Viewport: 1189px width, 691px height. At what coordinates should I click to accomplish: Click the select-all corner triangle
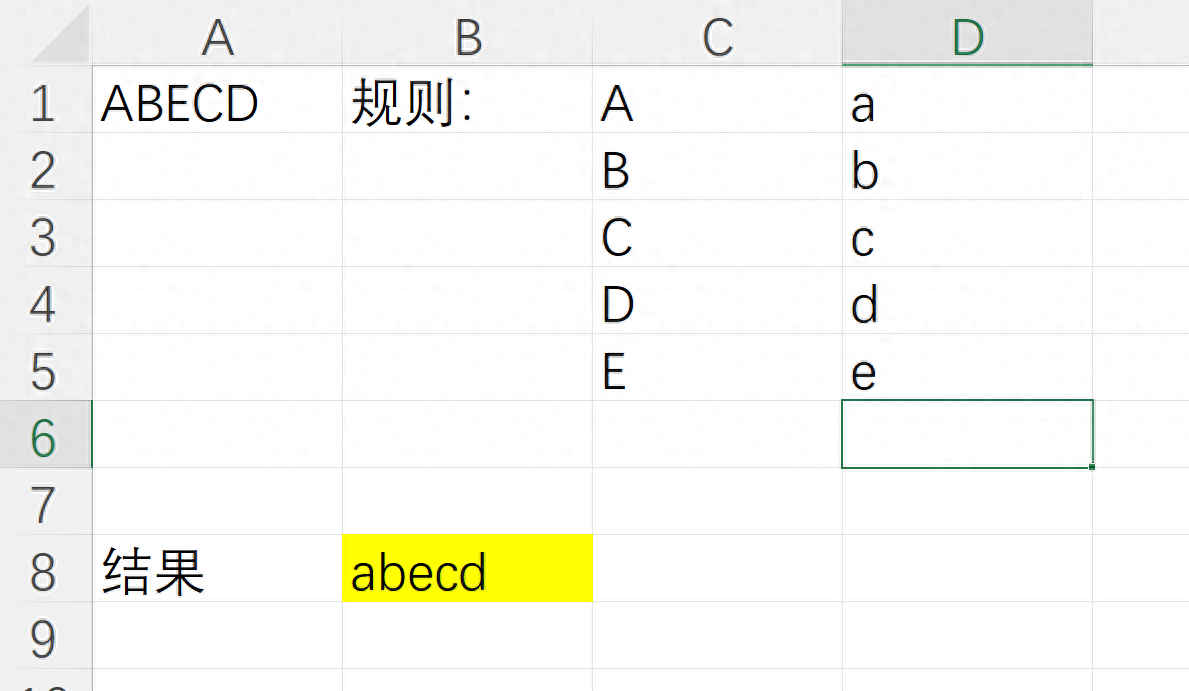coord(62,35)
